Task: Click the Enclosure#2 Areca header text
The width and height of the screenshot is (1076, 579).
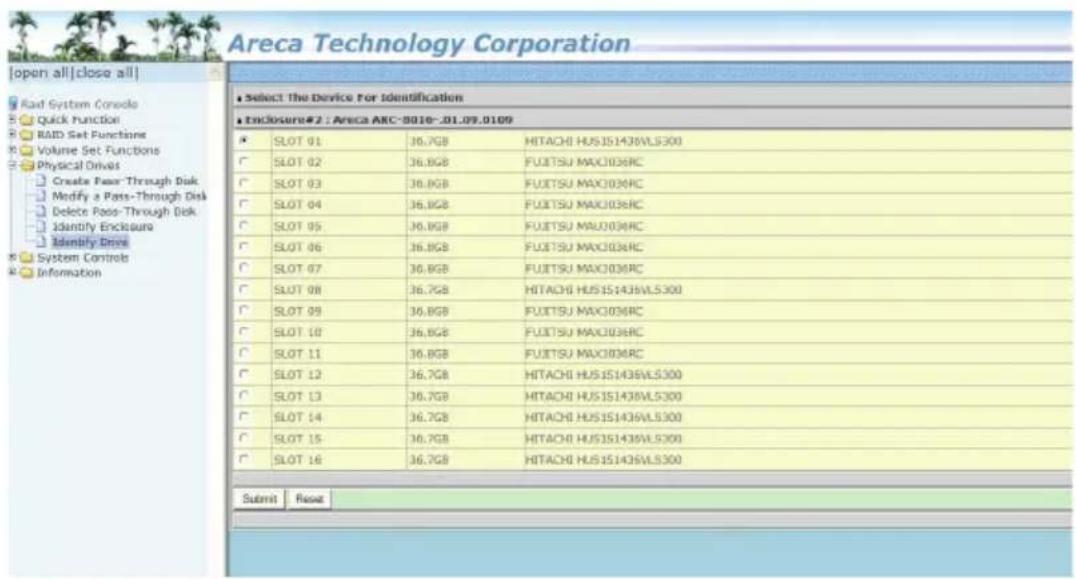Action: 379,120
